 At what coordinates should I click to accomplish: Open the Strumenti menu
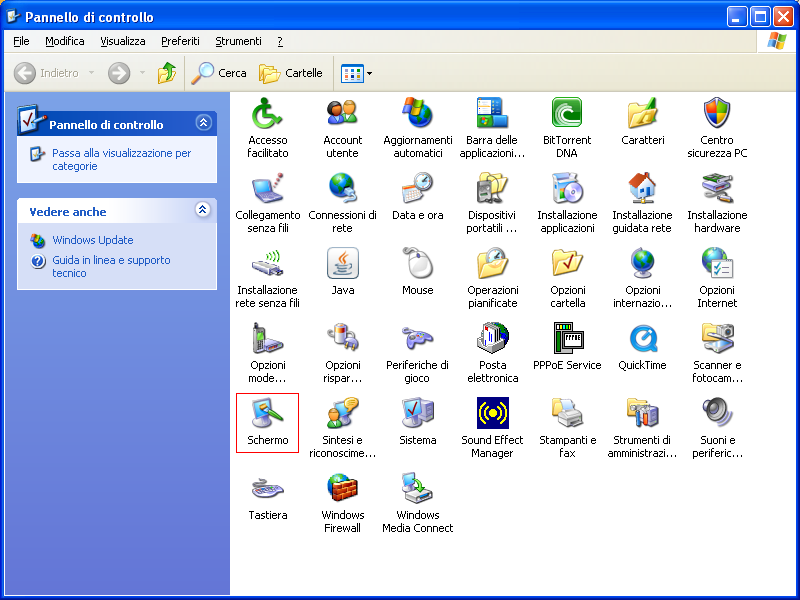(238, 41)
